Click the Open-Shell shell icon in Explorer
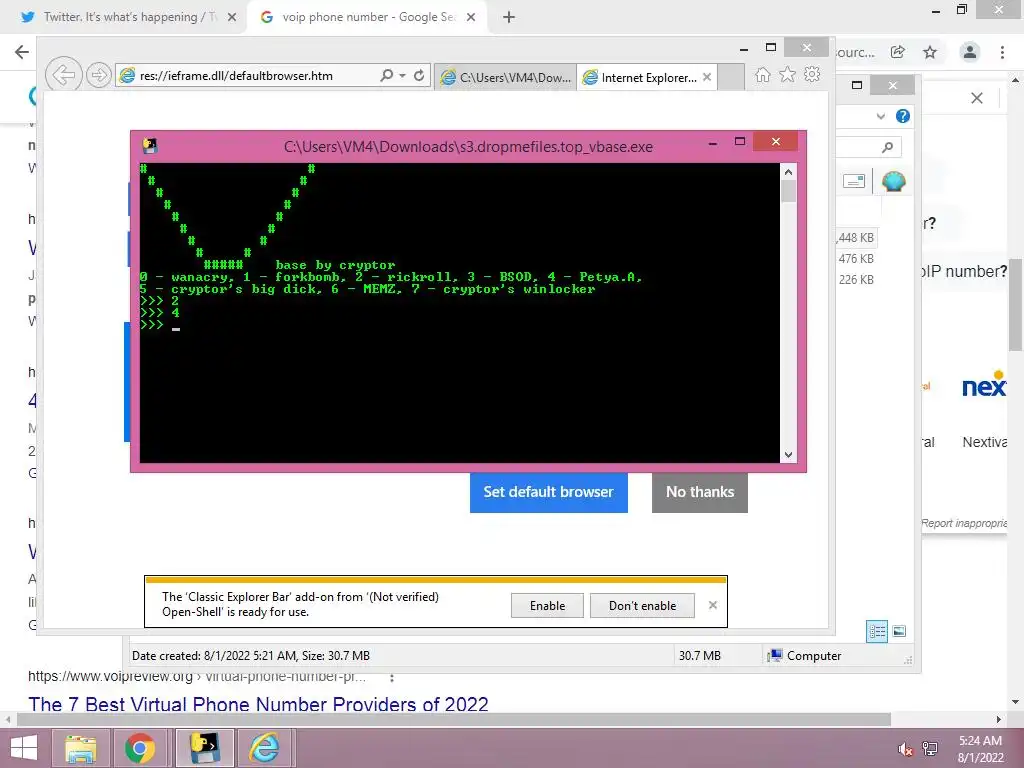Screen dimensions: 1024x768 [893, 181]
